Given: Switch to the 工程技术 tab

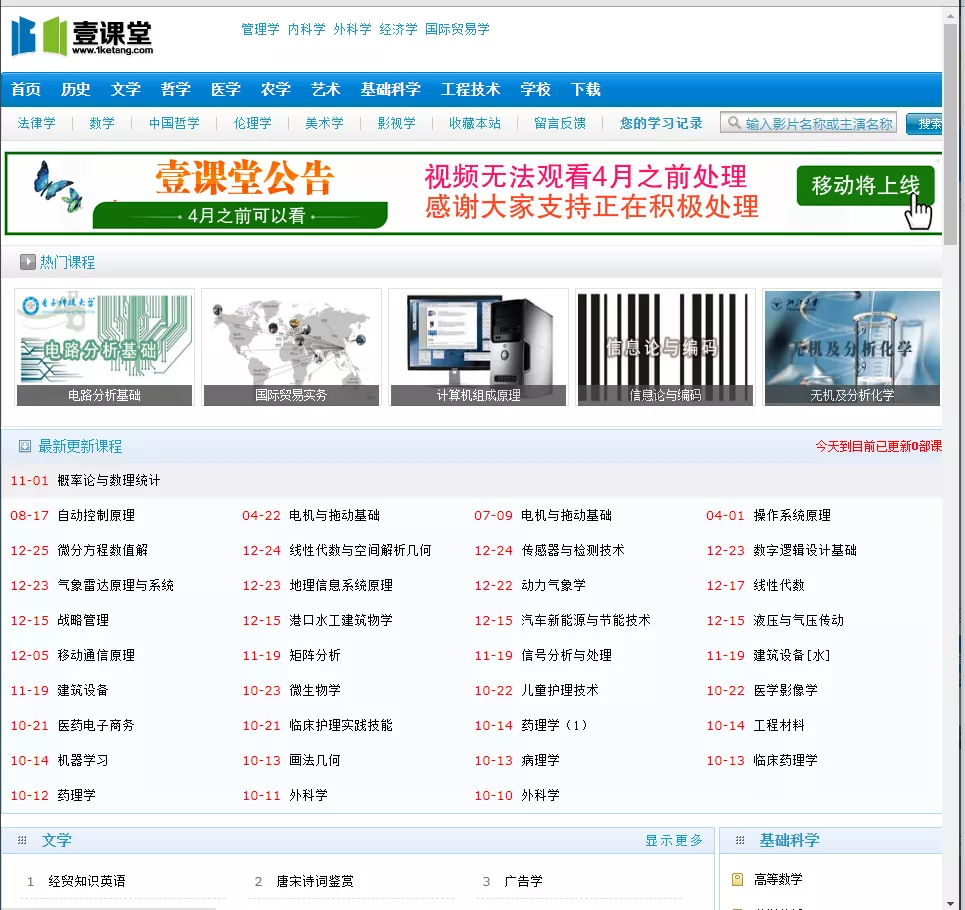Looking at the screenshot, I should pyautogui.click(x=471, y=89).
